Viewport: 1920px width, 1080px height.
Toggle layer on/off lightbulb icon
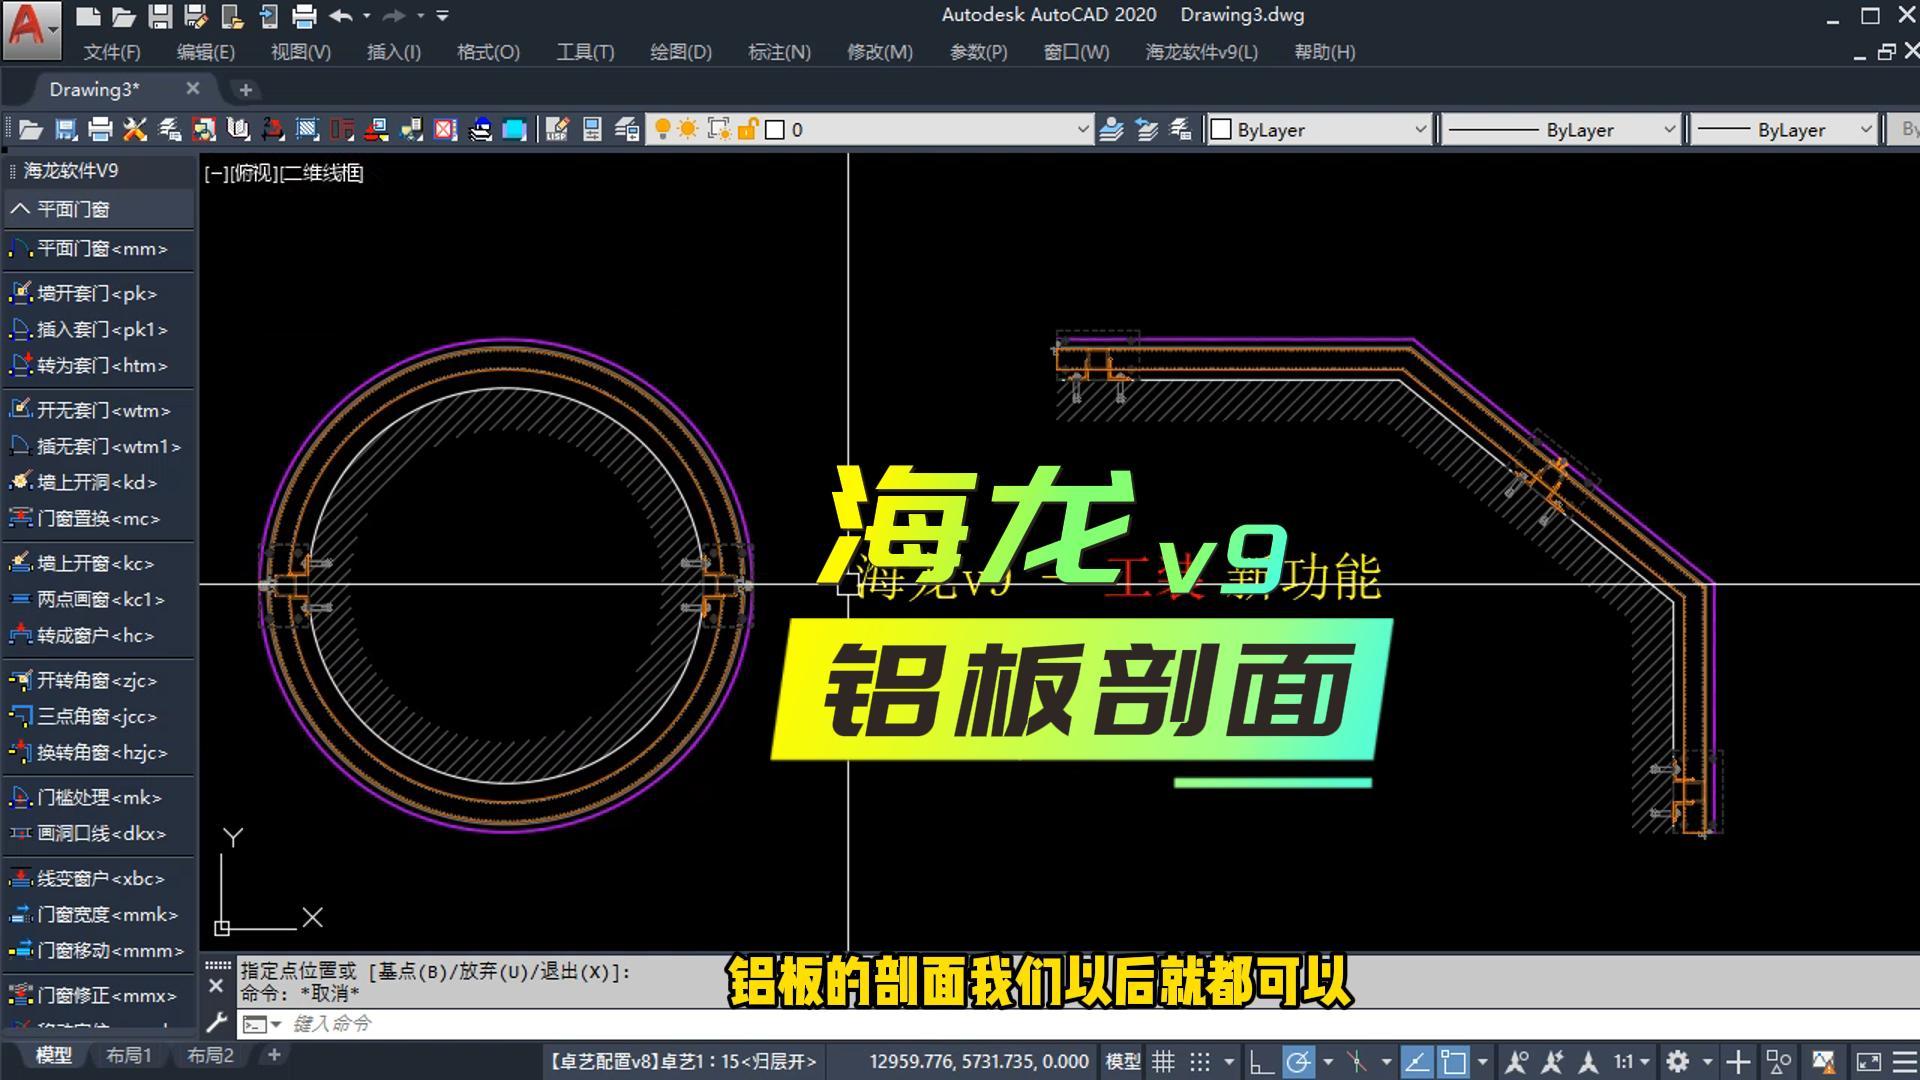662,129
